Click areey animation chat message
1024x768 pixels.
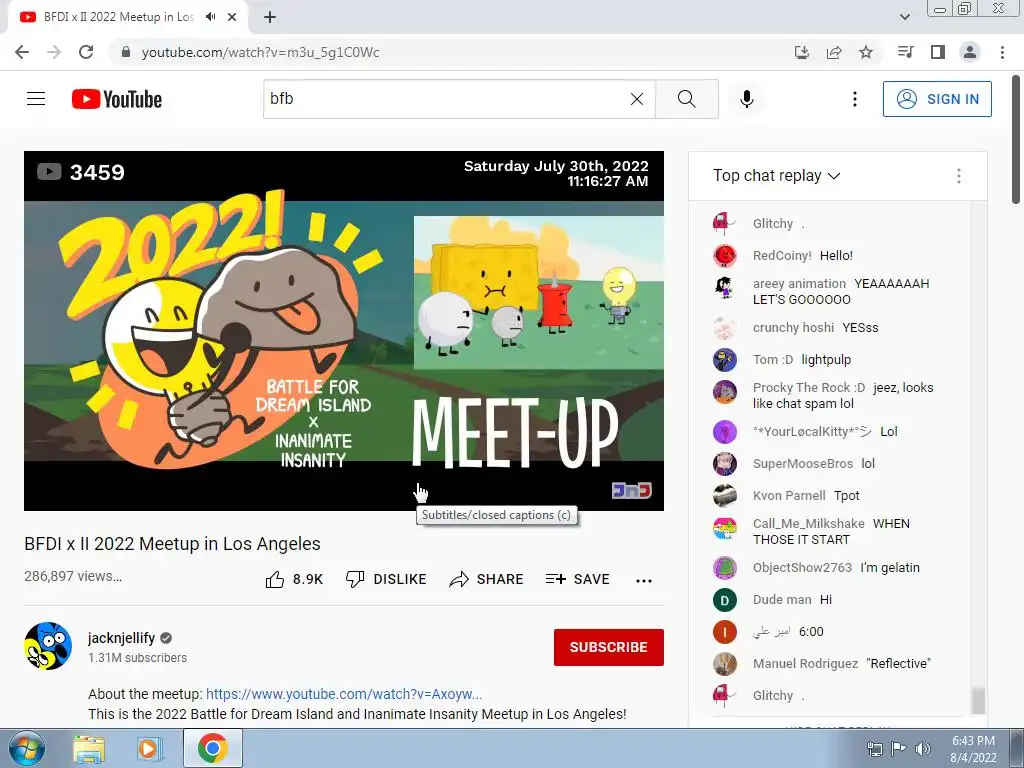click(x=840, y=291)
